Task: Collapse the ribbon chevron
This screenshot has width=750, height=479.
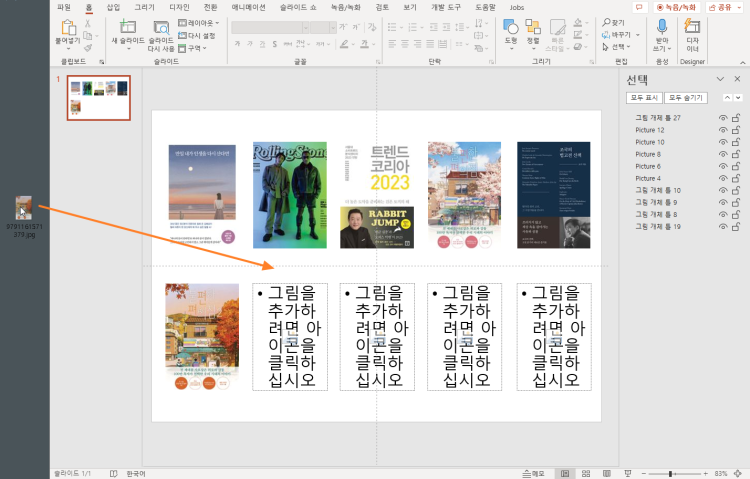Action: (x=742, y=62)
